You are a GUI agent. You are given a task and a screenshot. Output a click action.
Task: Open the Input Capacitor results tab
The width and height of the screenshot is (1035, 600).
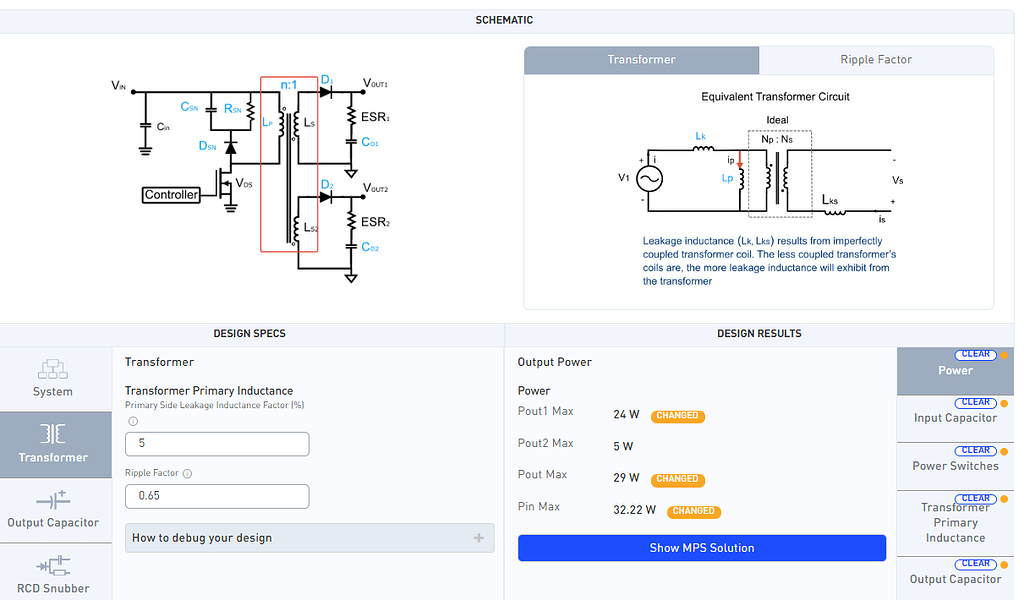[x=955, y=419]
